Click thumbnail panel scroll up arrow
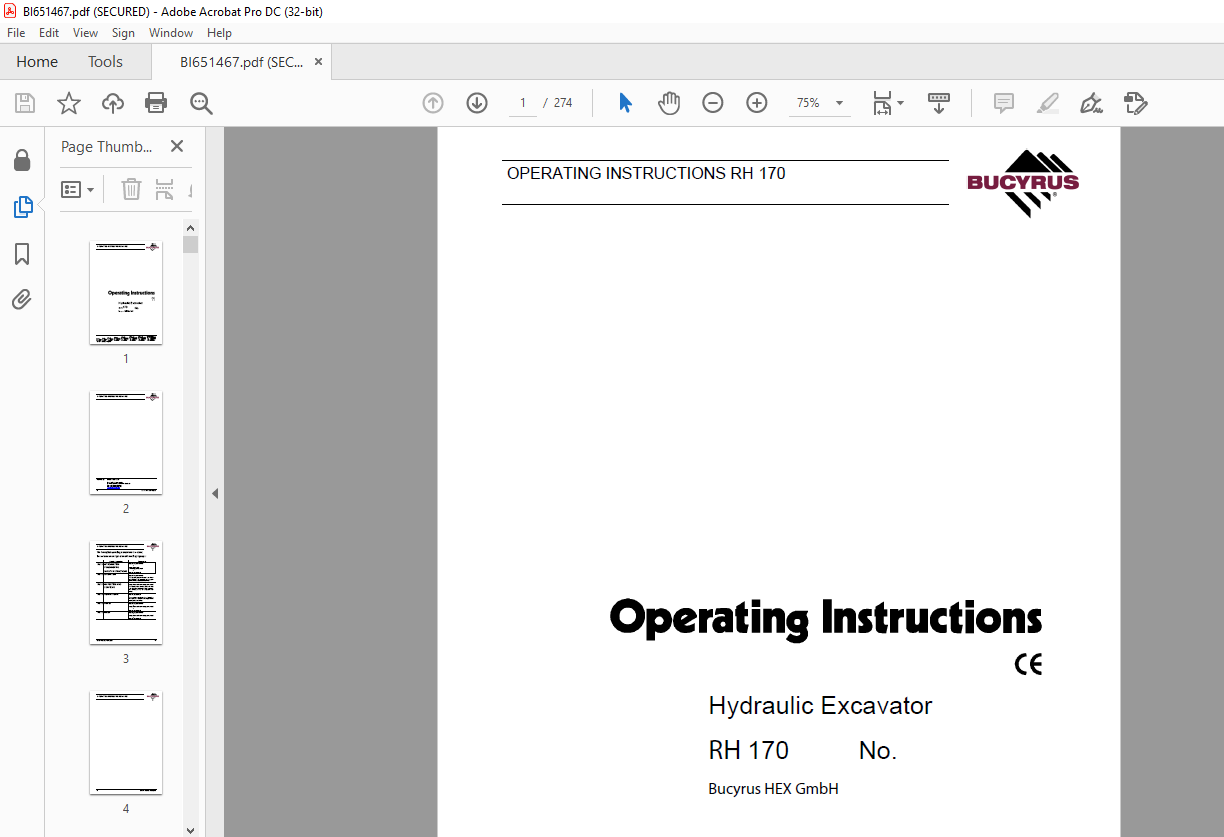 [x=191, y=227]
